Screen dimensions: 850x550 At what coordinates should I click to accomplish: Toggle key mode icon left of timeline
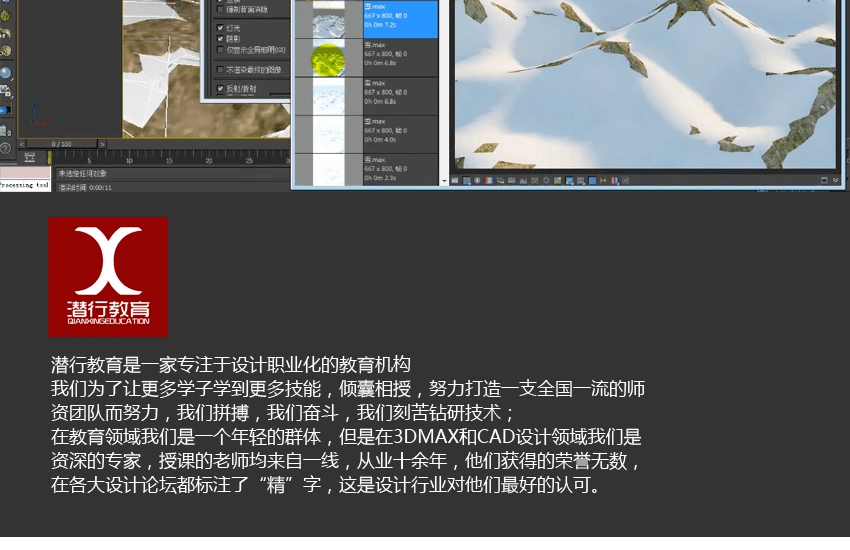pyautogui.click(x=30, y=158)
